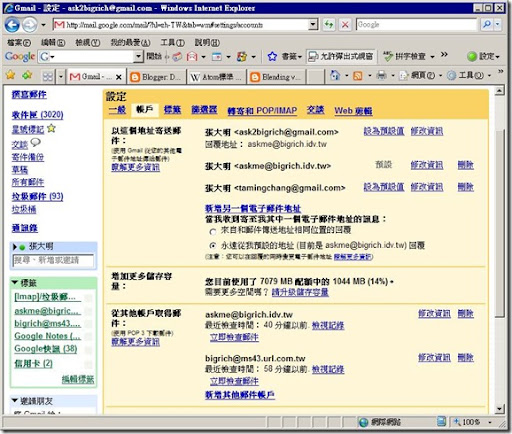Click the IE Forward arrow button
512x434 pixels.
[30, 25]
